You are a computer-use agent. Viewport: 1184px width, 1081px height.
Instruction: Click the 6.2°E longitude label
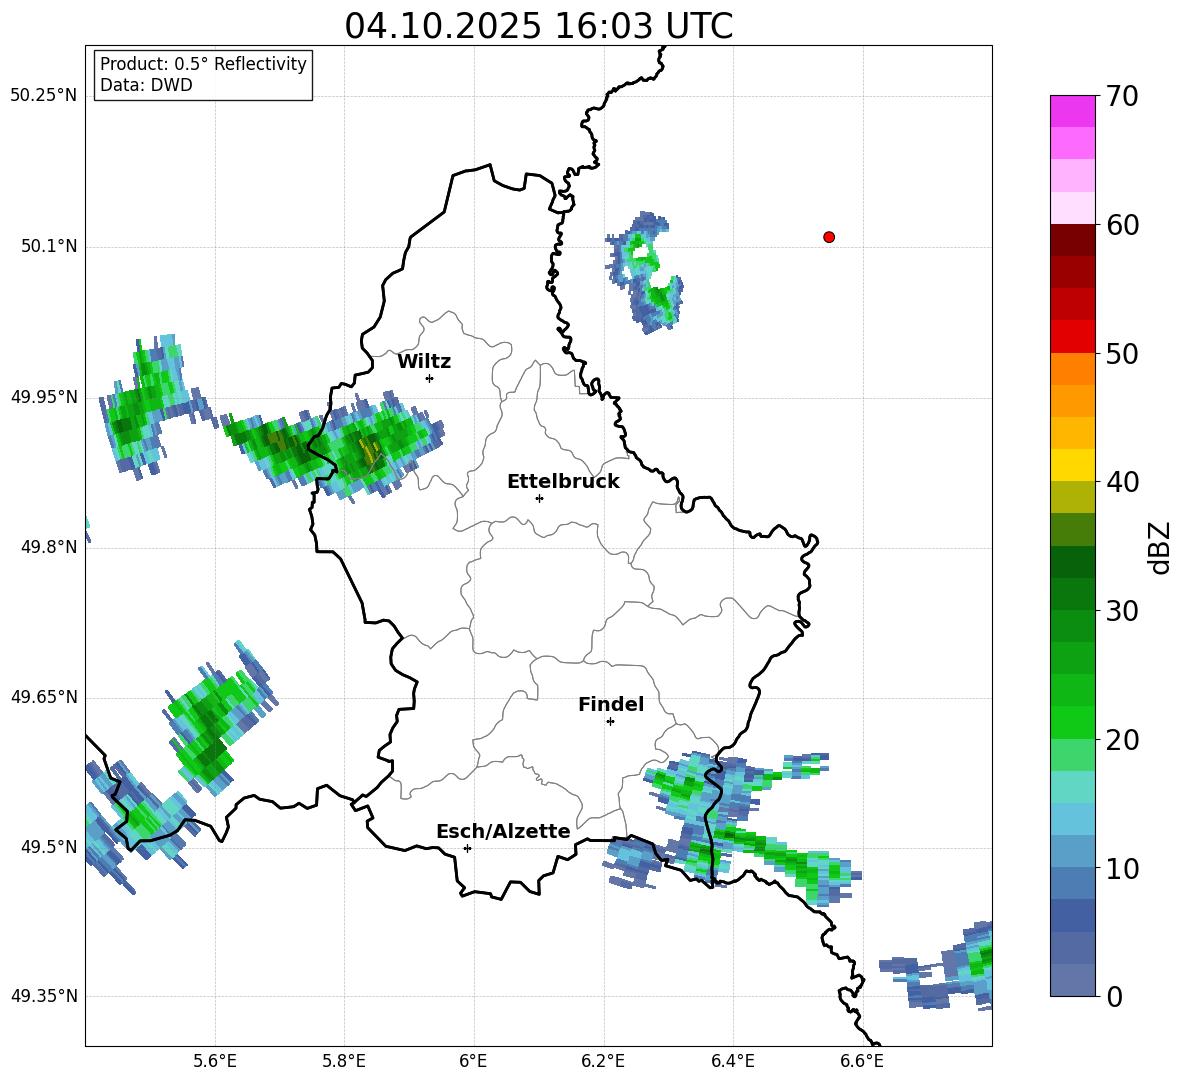click(603, 1061)
